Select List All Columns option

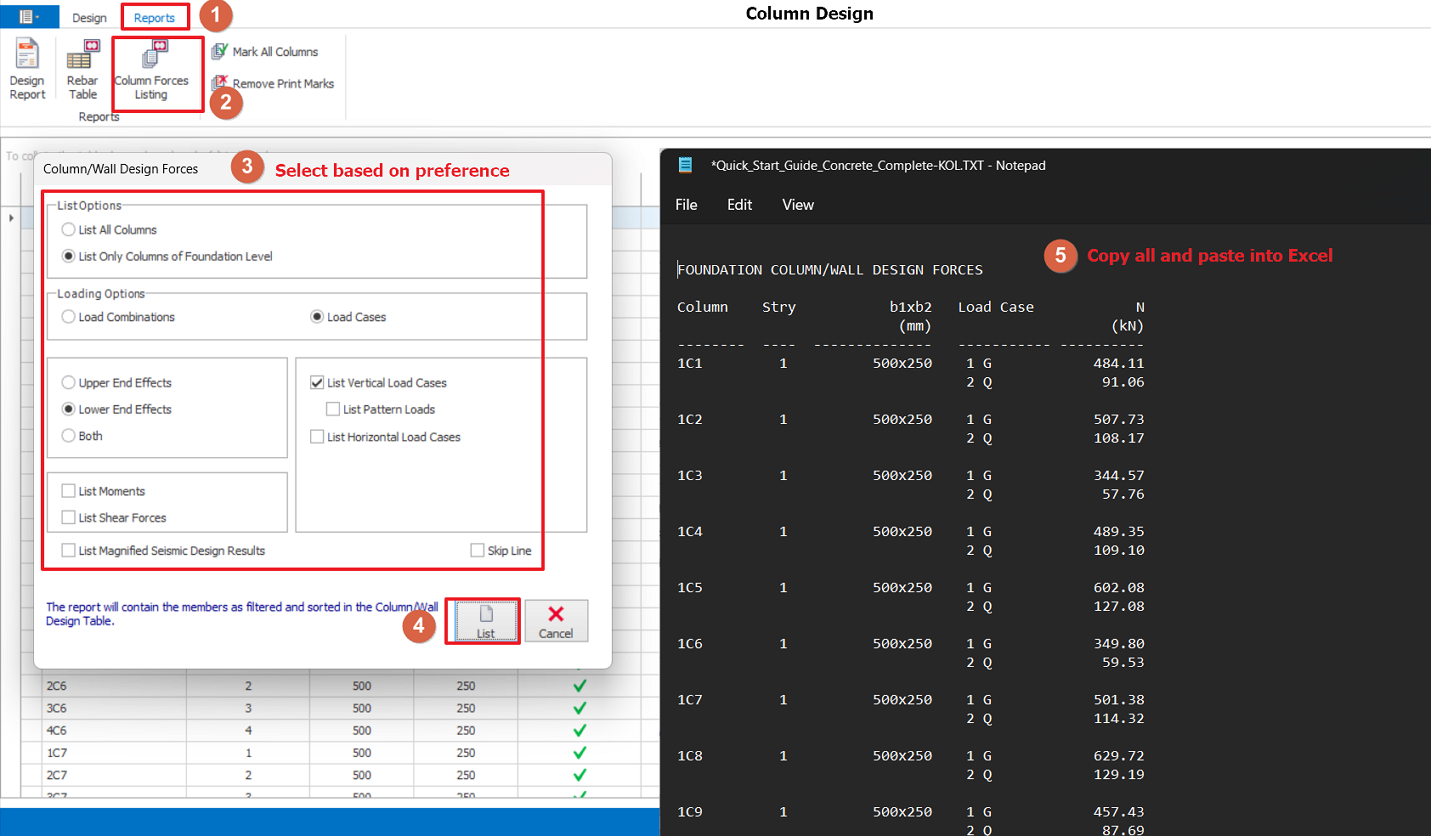pyautogui.click(x=68, y=230)
